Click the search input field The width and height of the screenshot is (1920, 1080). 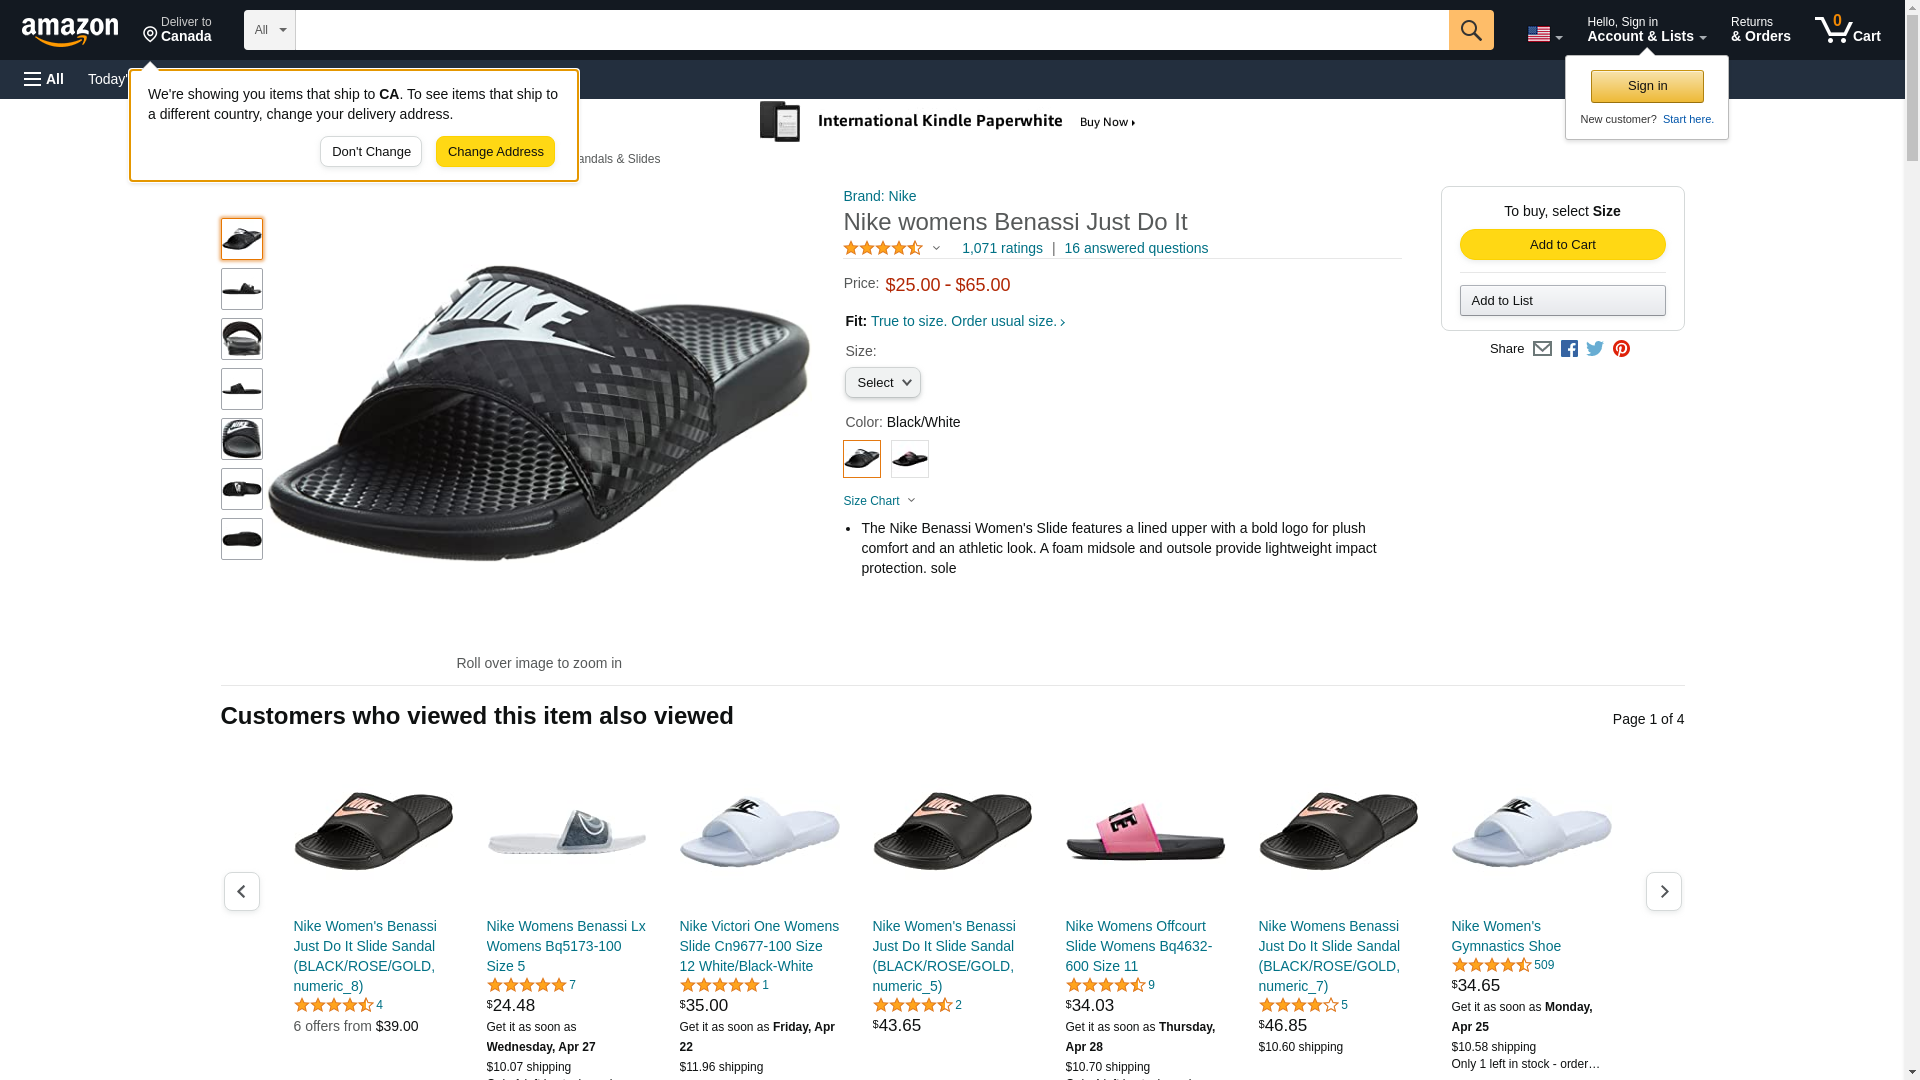pyautogui.click(x=871, y=30)
